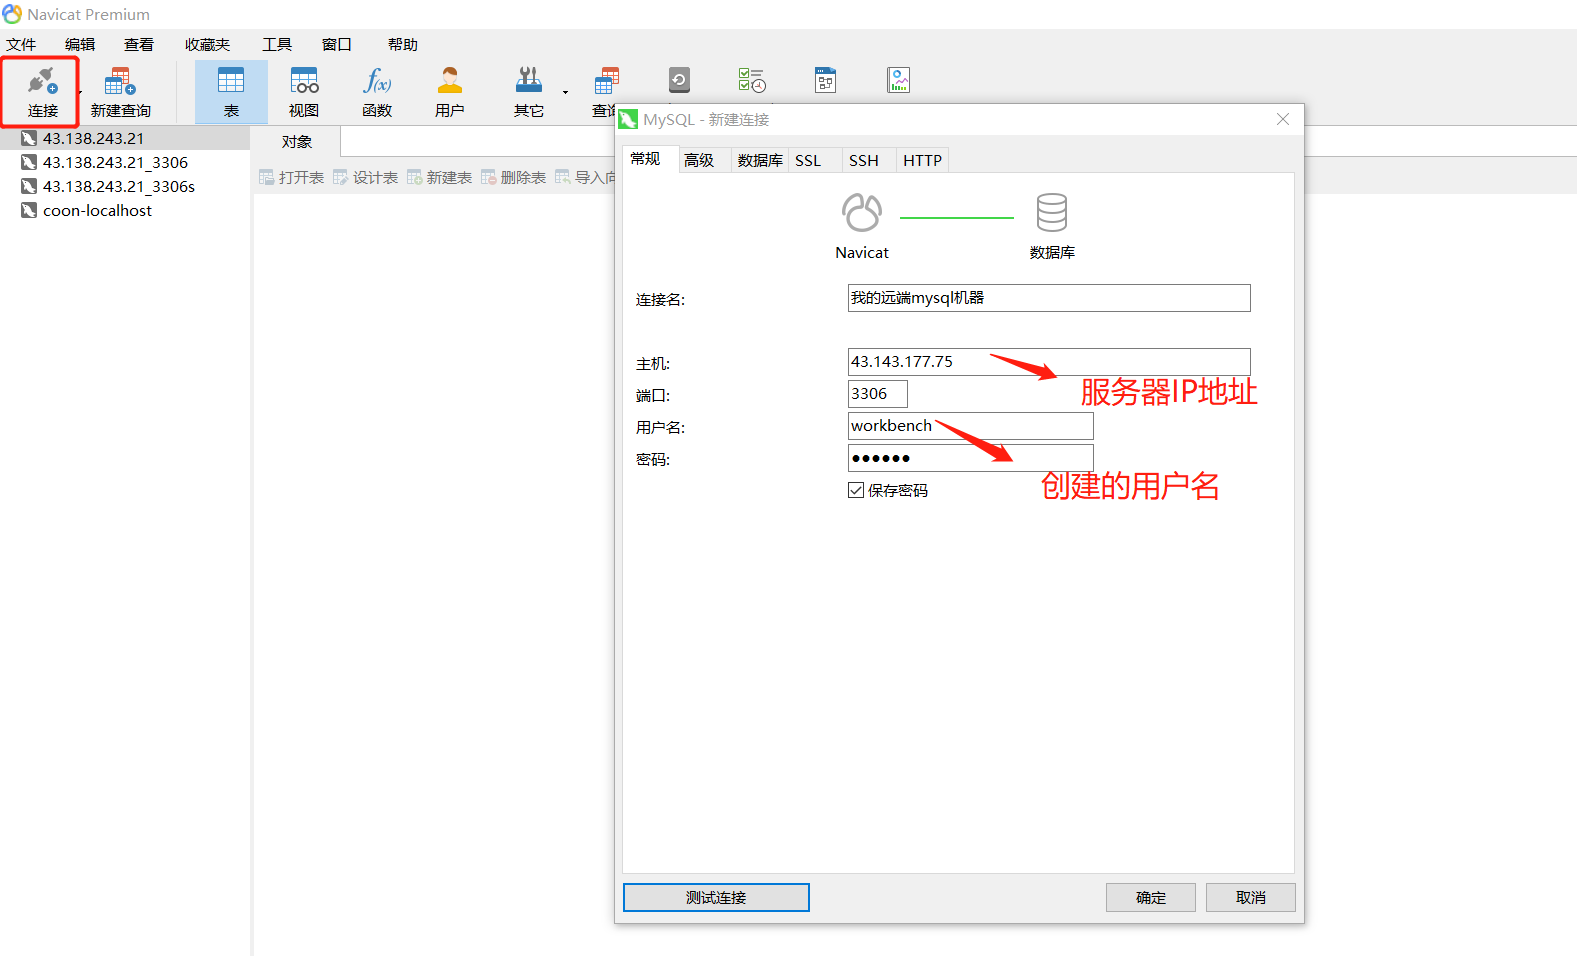Select connection 43.138.243.21 in the tree
This screenshot has height=956, width=1577.
pyautogui.click(x=125, y=138)
